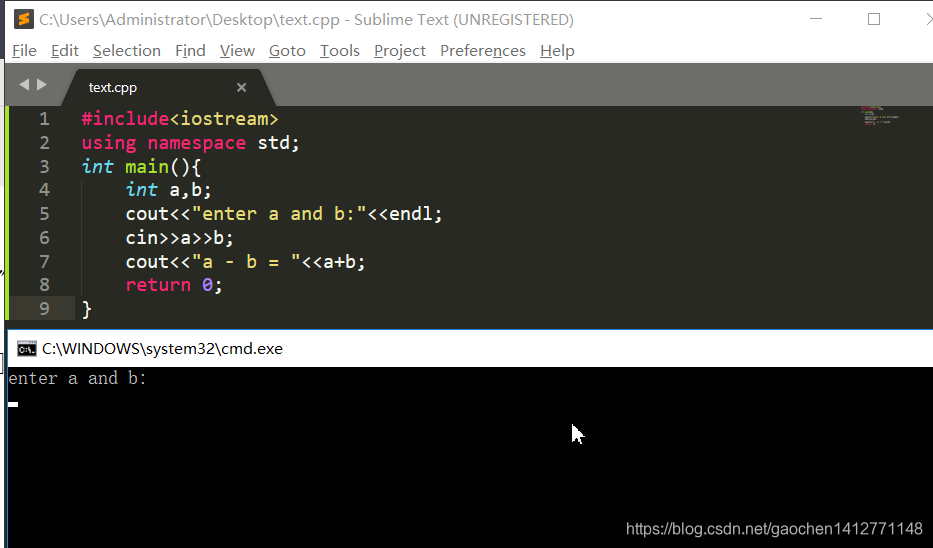Open the Tools menu

(340, 51)
